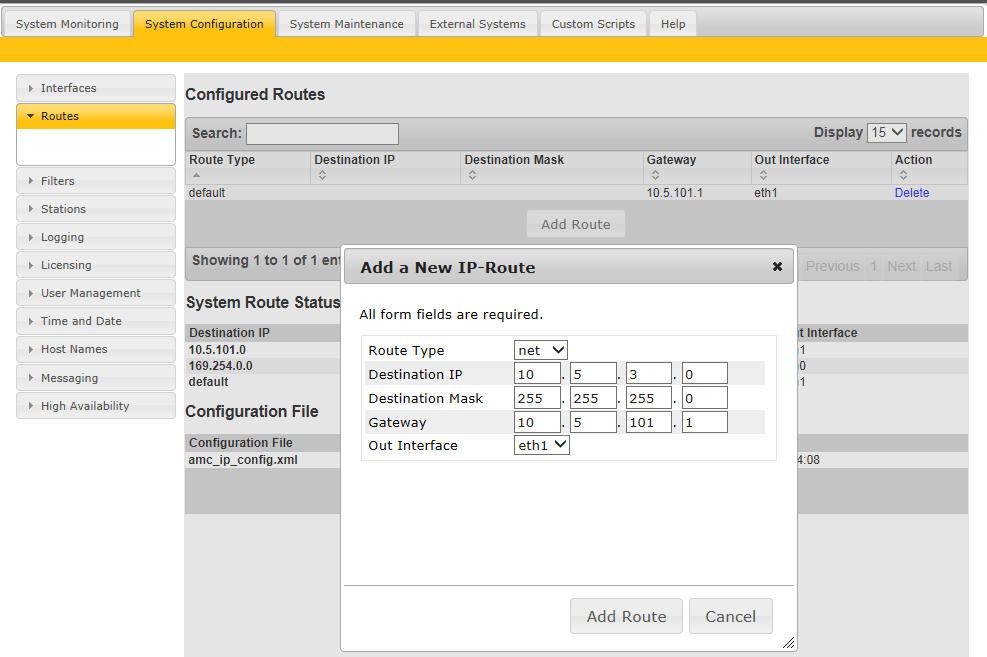
Task: Cancel the new IP route dialog
Action: tap(730, 616)
